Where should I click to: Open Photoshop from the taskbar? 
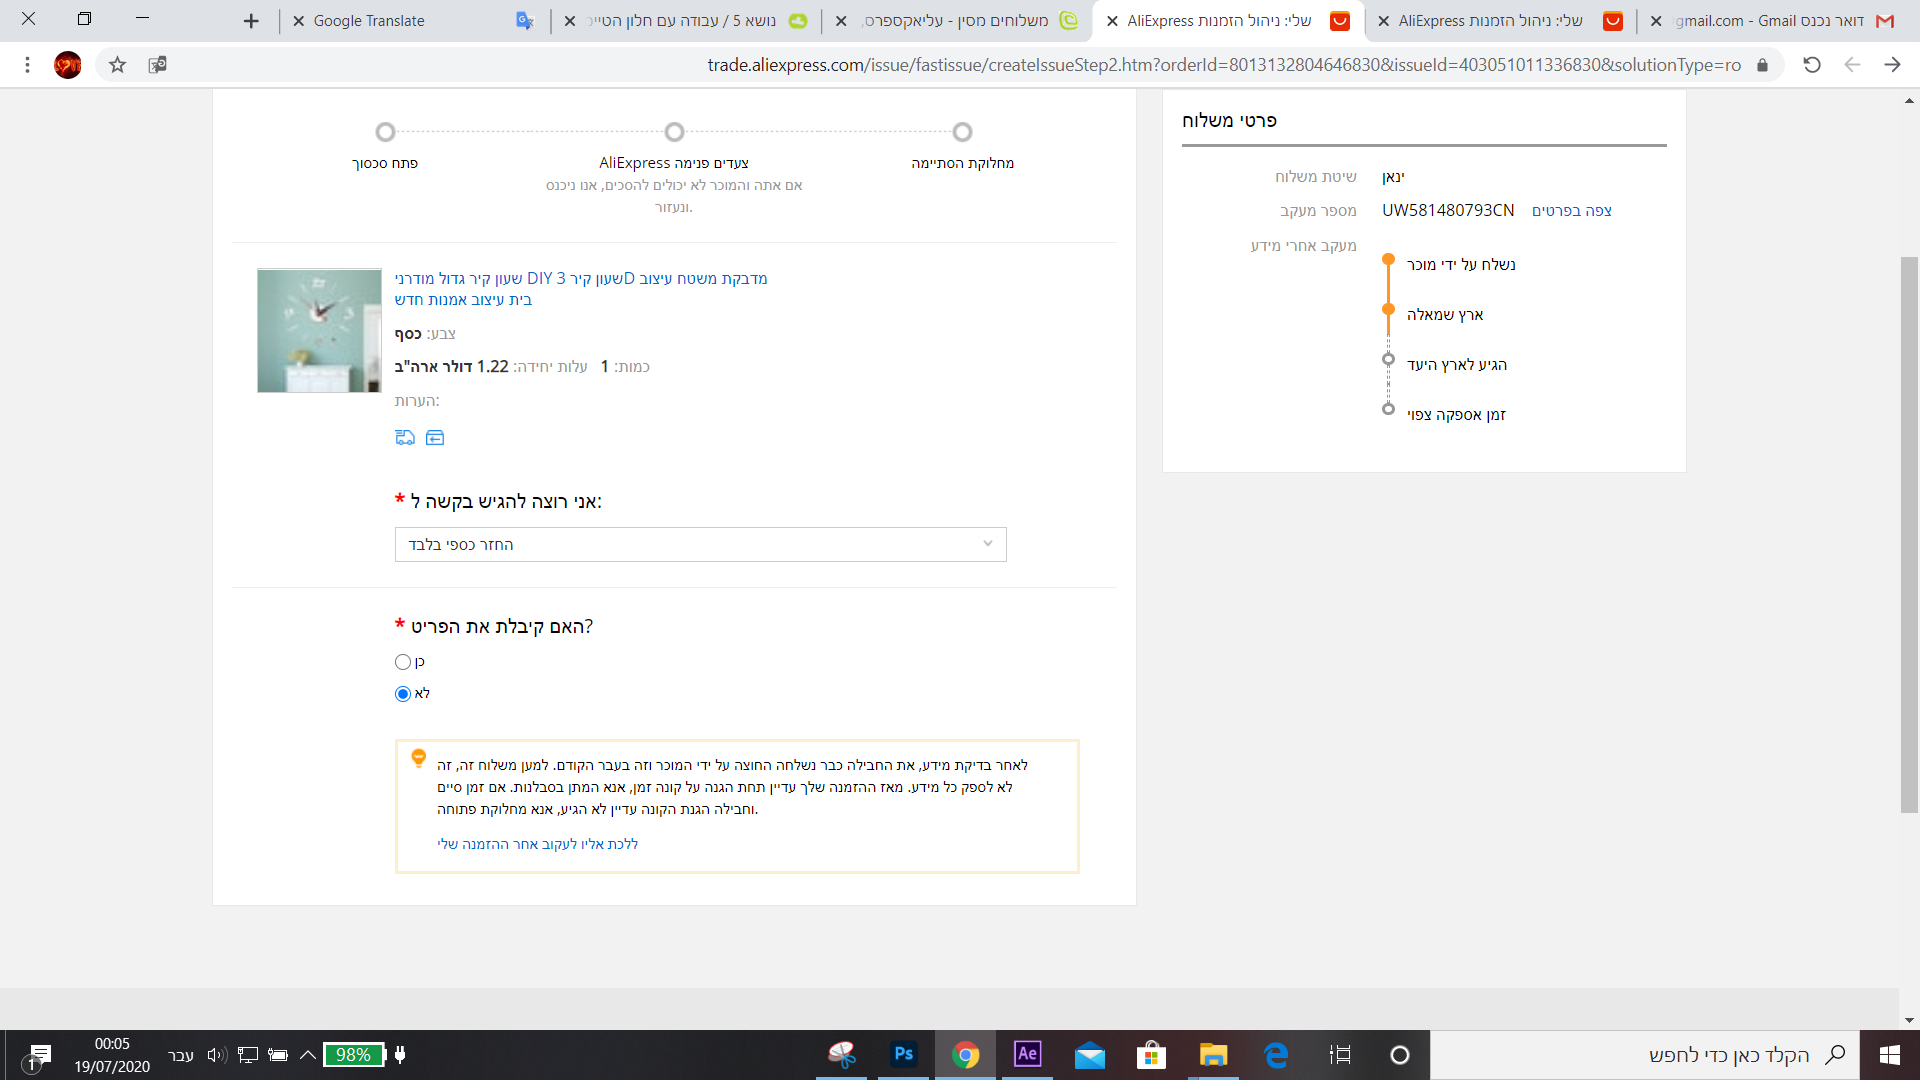pyautogui.click(x=903, y=1054)
